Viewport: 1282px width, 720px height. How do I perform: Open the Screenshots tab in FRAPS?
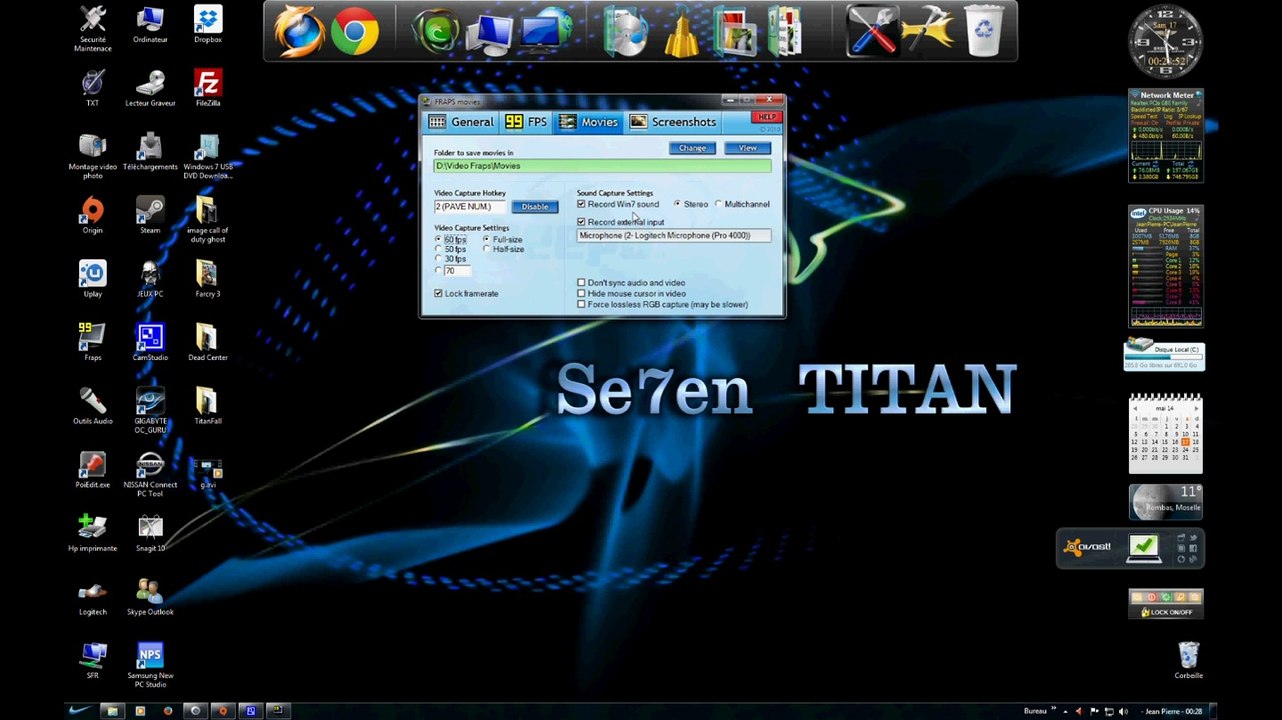[x=673, y=122]
